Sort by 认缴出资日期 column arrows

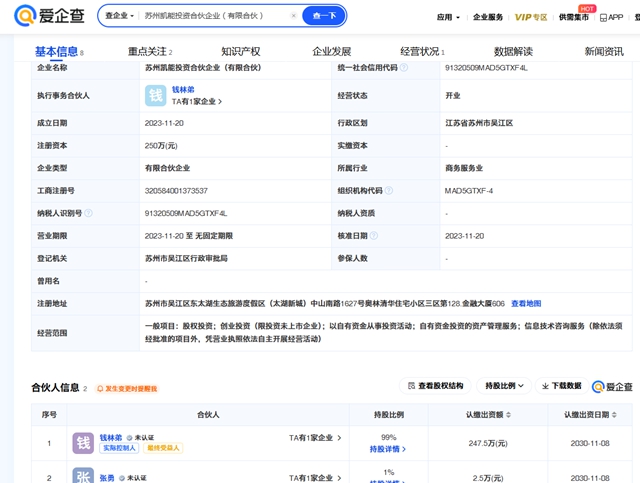tap(614, 415)
